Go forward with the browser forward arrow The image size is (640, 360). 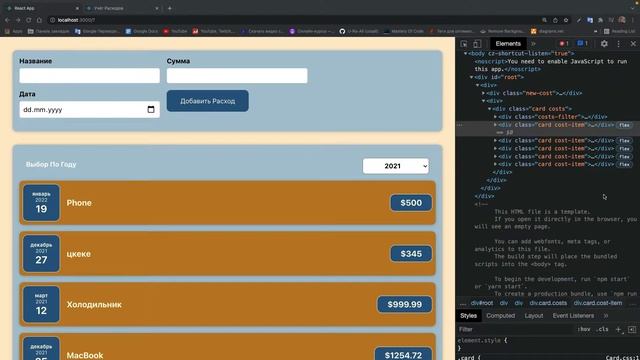coord(18,20)
